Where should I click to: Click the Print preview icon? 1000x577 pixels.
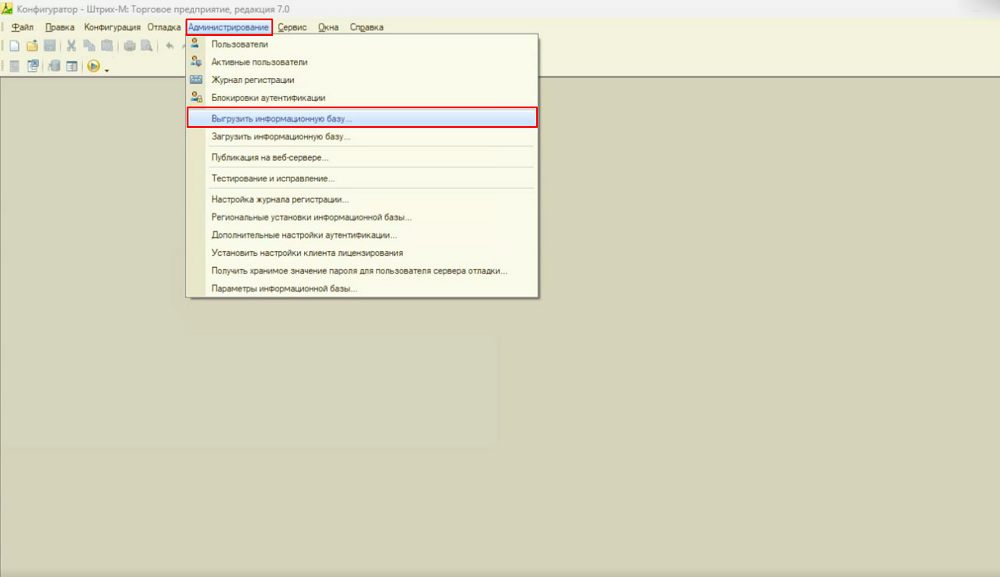pos(147,46)
